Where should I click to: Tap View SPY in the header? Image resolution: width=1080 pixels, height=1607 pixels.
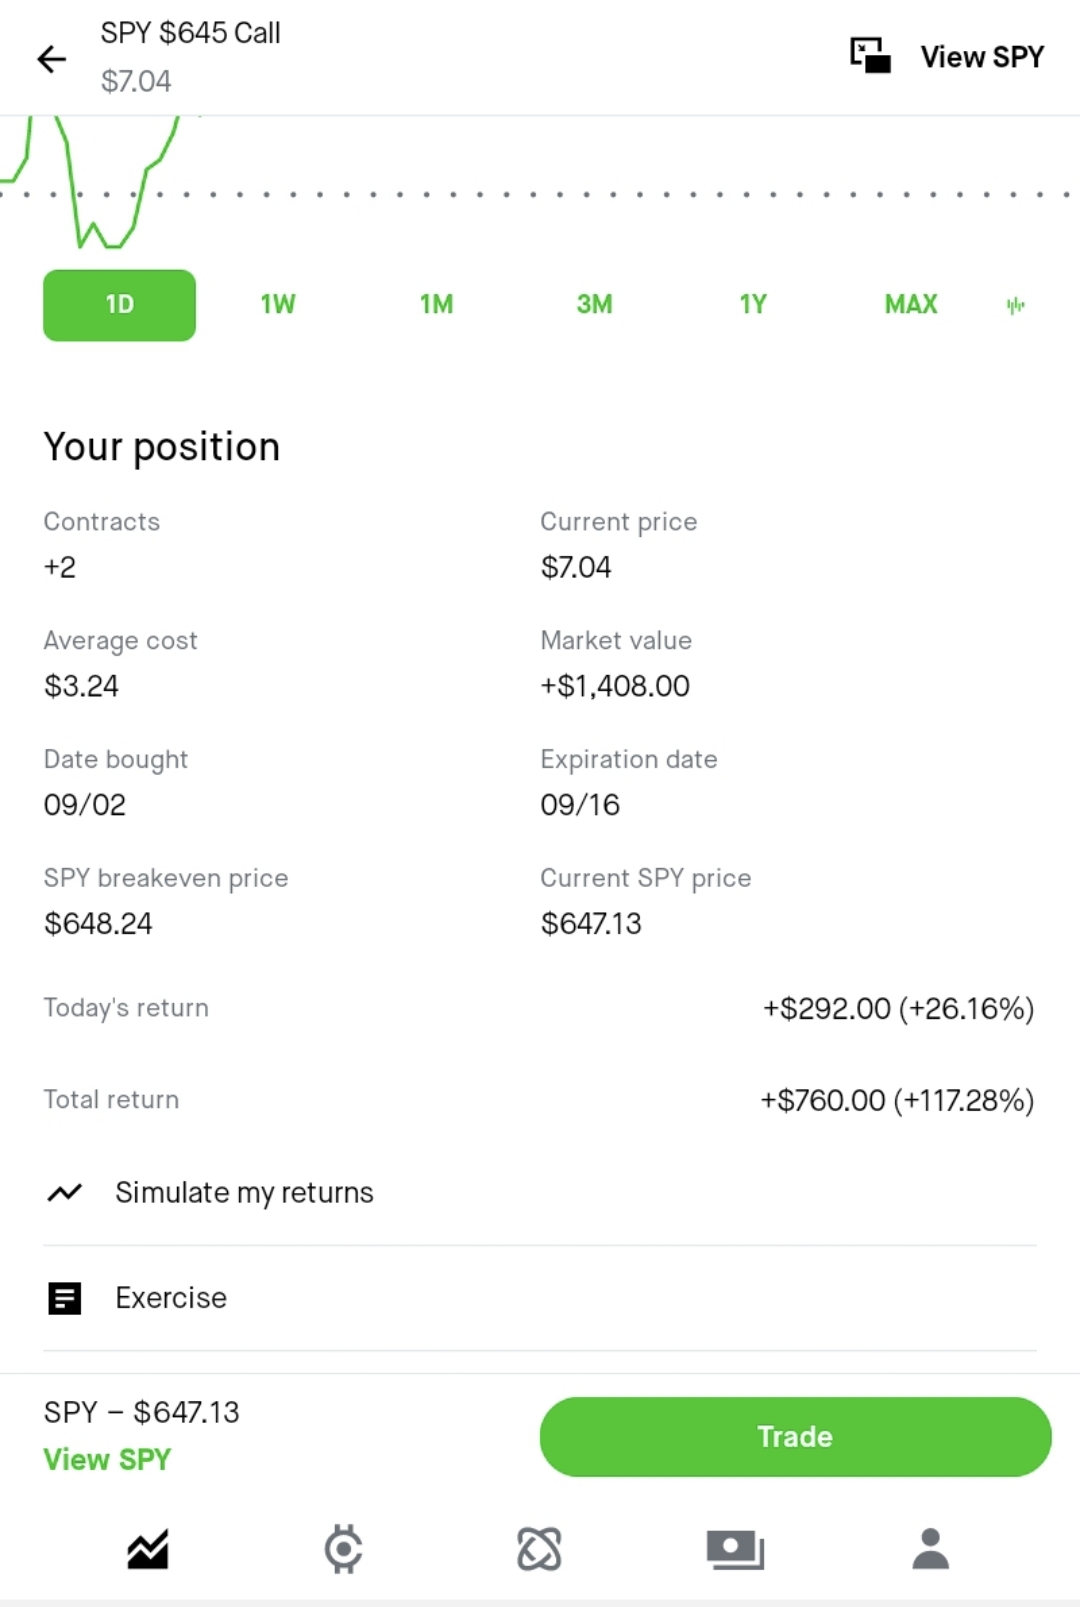coord(982,57)
